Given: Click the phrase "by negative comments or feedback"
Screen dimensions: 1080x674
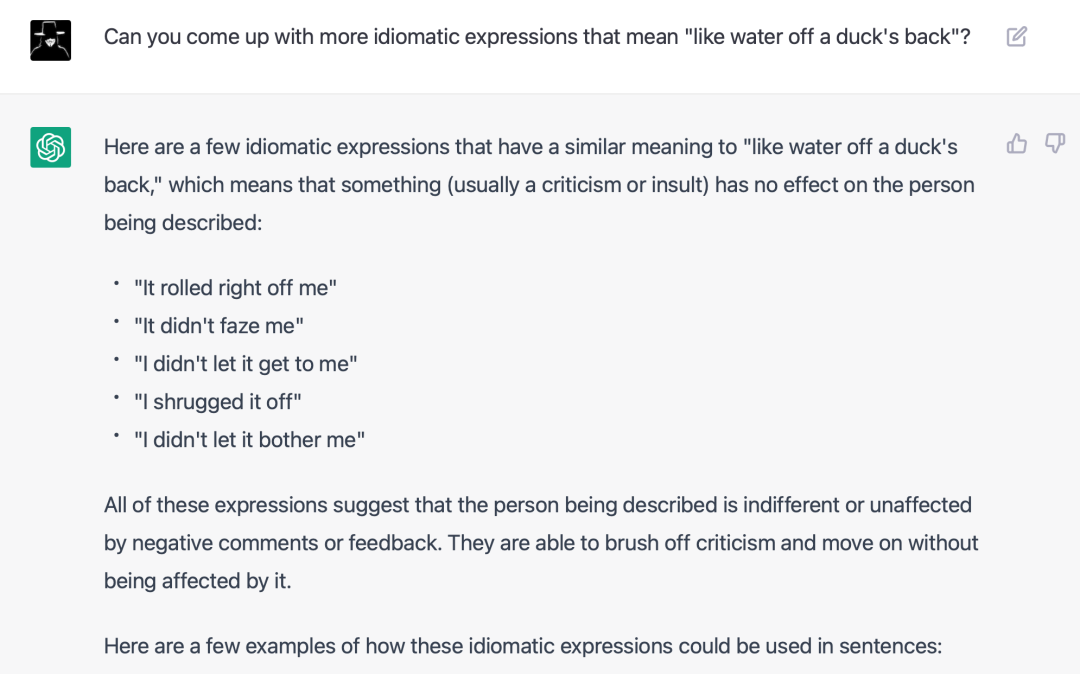Looking at the screenshot, I should click(x=270, y=543).
